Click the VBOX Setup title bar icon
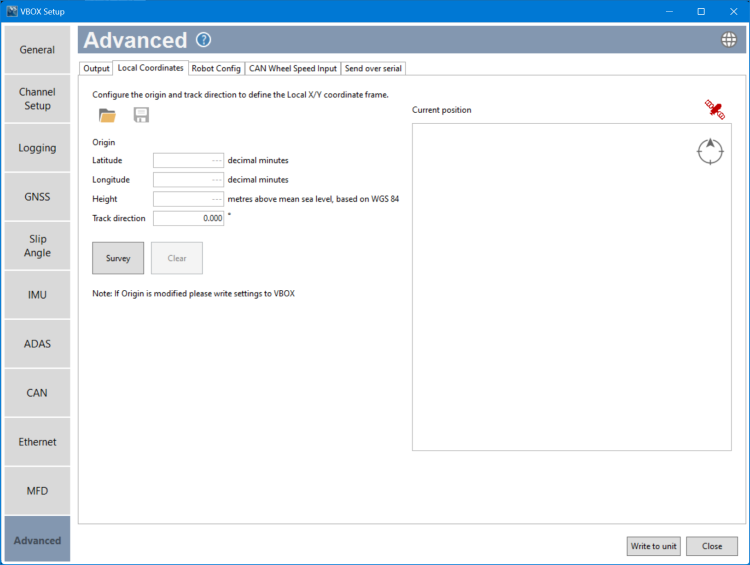 tap(12, 11)
